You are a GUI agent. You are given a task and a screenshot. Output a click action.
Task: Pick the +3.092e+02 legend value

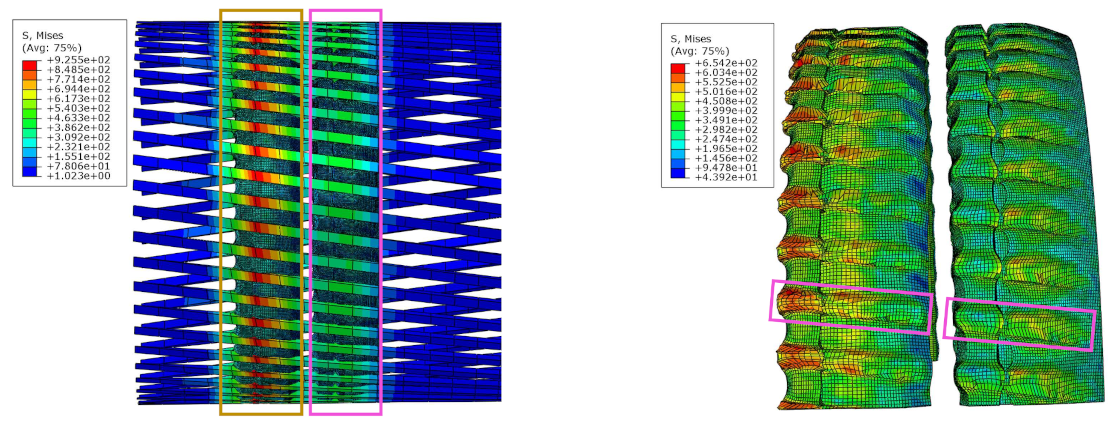pyautogui.click(x=77, y=137)
